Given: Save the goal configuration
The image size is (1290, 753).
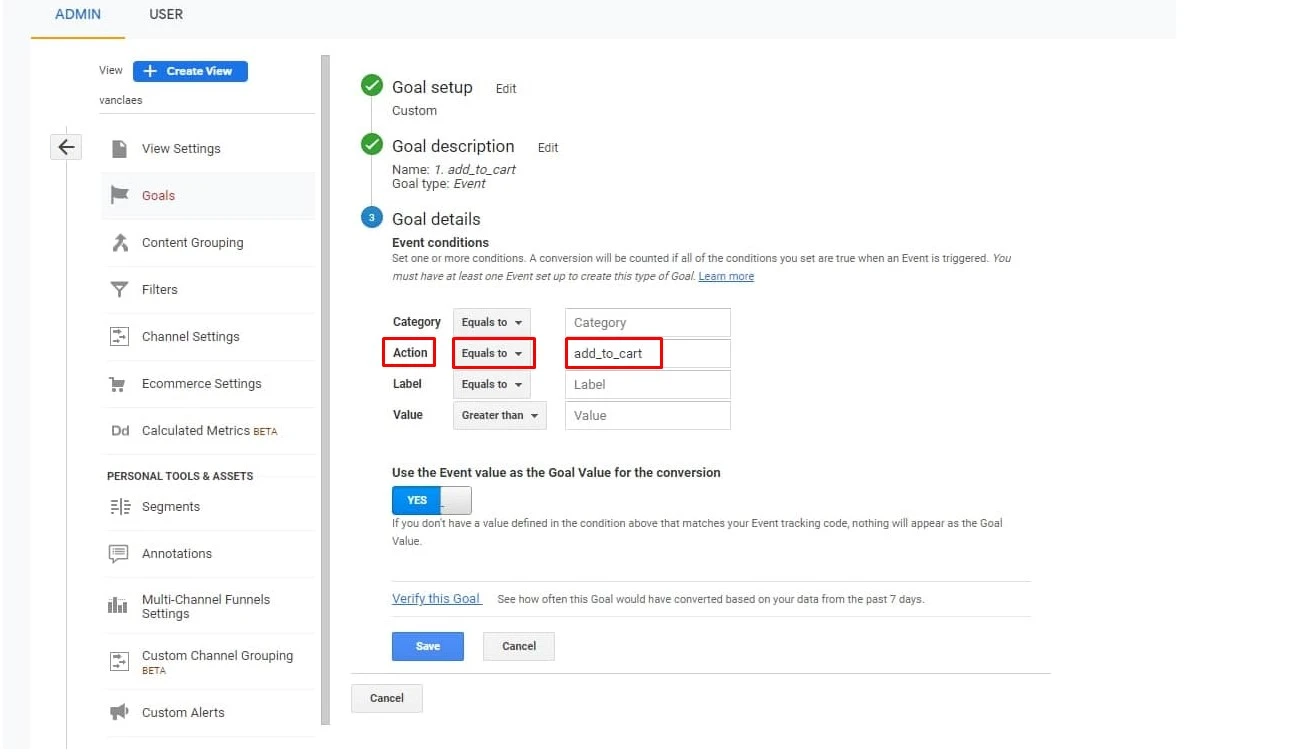Looking at the screenshot, I should (427, 646).
